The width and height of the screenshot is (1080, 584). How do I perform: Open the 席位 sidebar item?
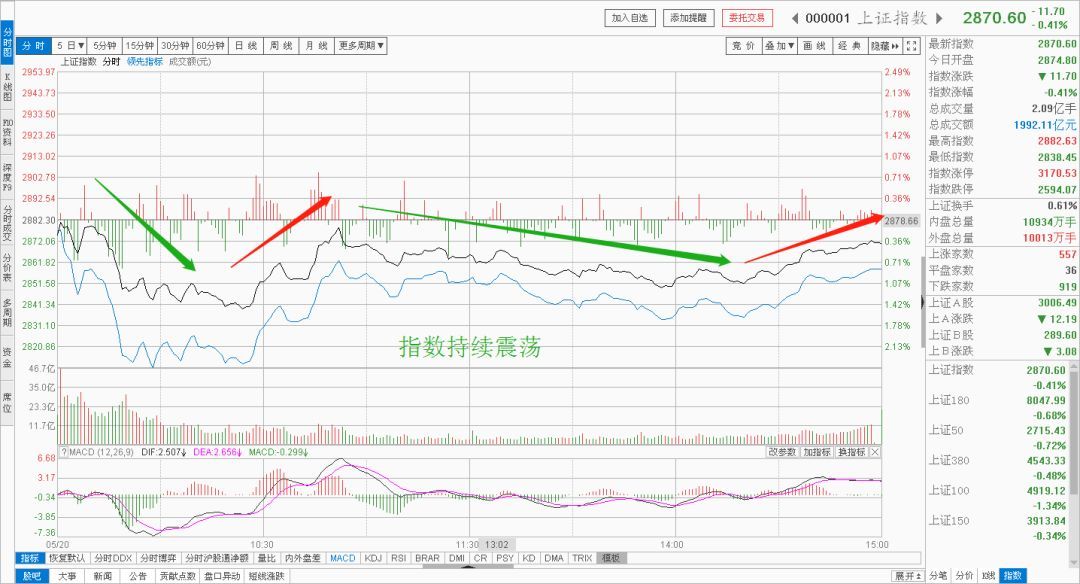coord(7,403)
